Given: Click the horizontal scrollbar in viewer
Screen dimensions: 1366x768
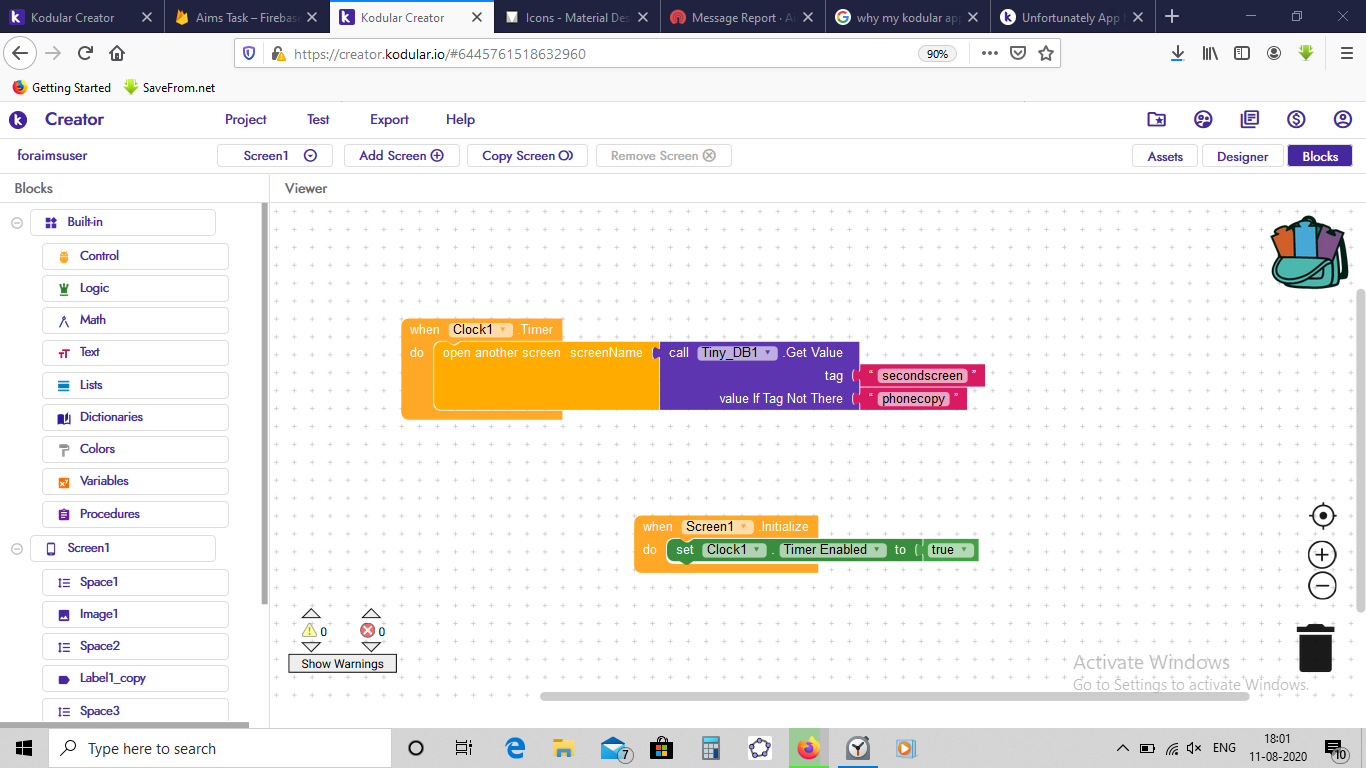Looking at the screenshot, I should 895,696.
